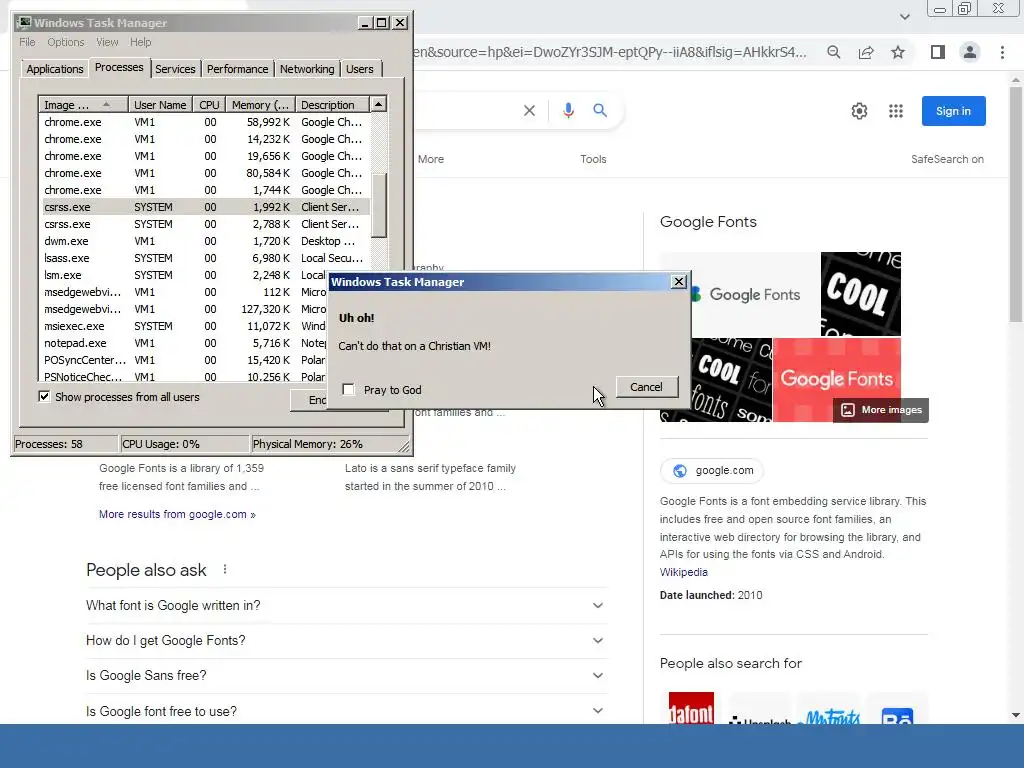Select the POSyncCenter process row
This screenshot has height=768, width=1024.
(x=184, y=360)
